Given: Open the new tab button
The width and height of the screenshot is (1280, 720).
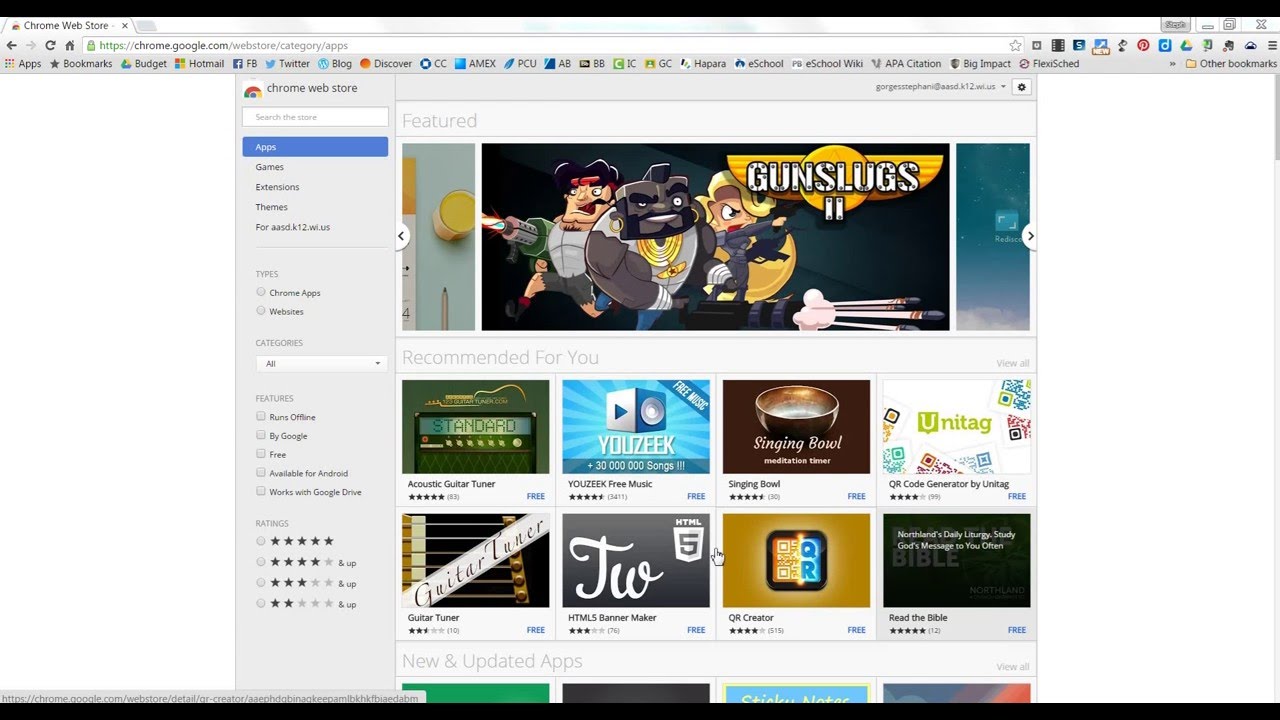Looking at the screenshot, I should [145, 25].
